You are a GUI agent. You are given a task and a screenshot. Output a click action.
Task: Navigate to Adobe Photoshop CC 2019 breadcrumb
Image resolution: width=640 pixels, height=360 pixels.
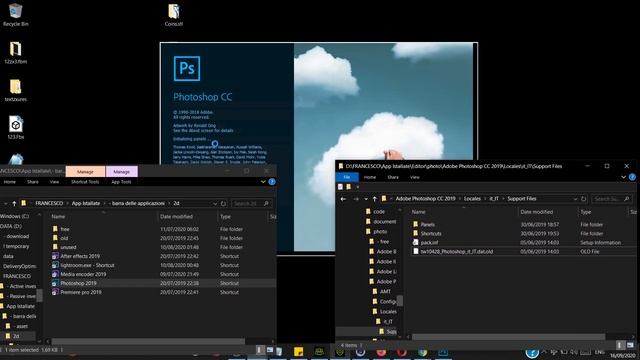425,199
